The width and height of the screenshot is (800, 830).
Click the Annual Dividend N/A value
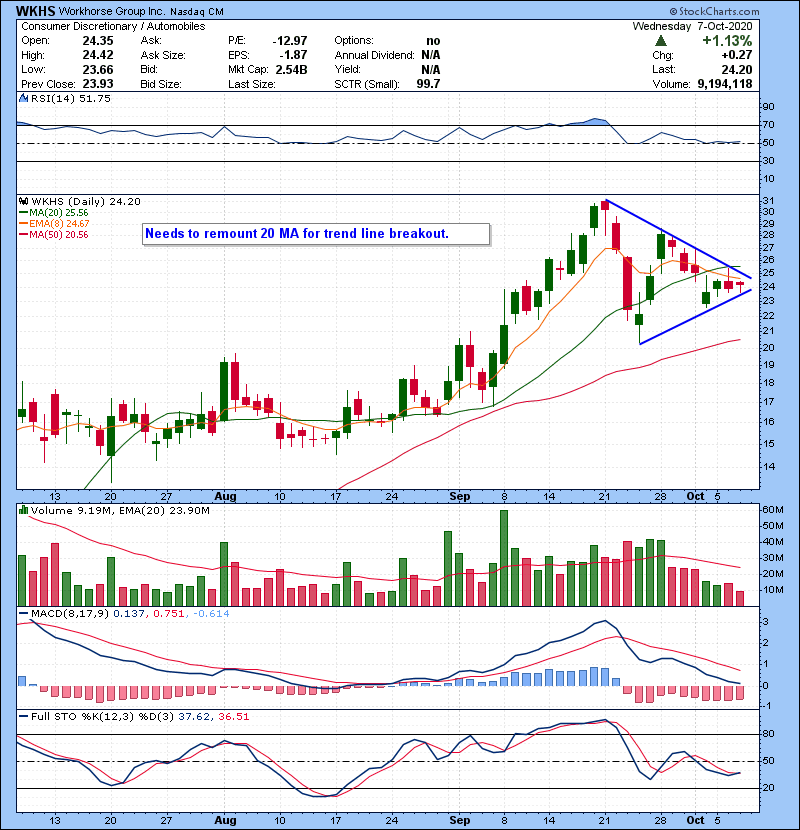coord(431,55)
